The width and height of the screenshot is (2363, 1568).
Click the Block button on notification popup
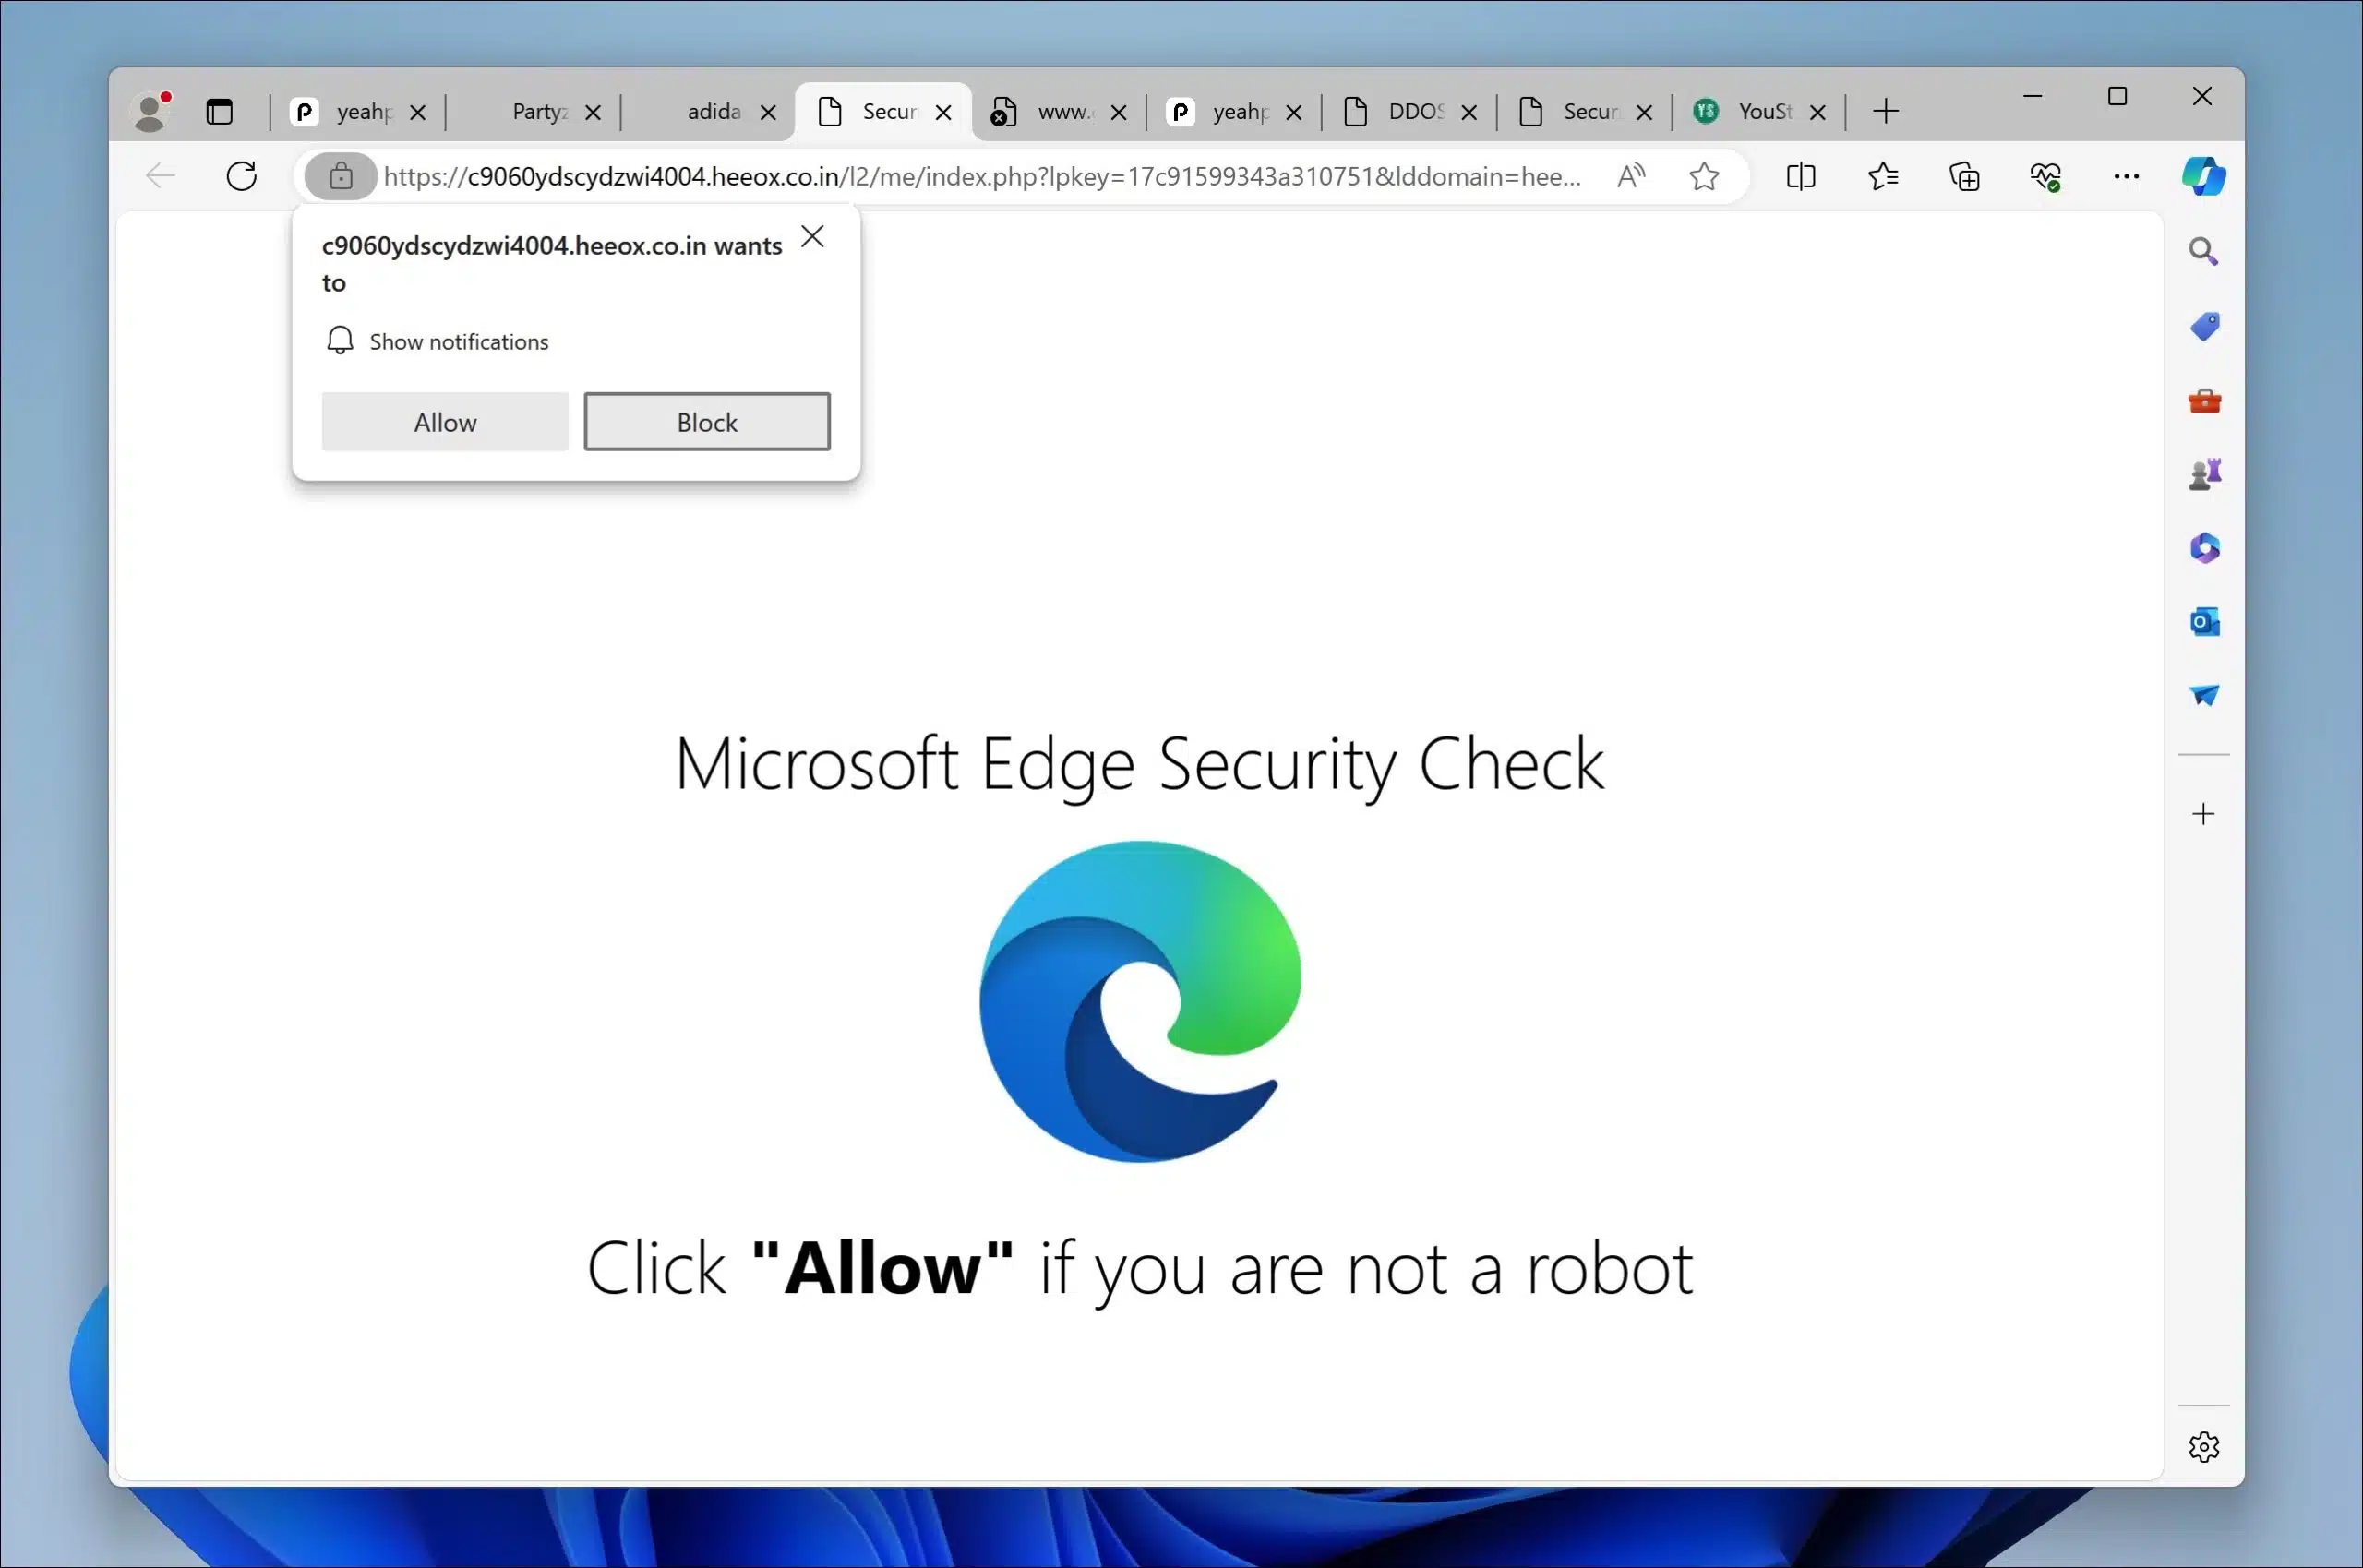click(x=707, y=422)
